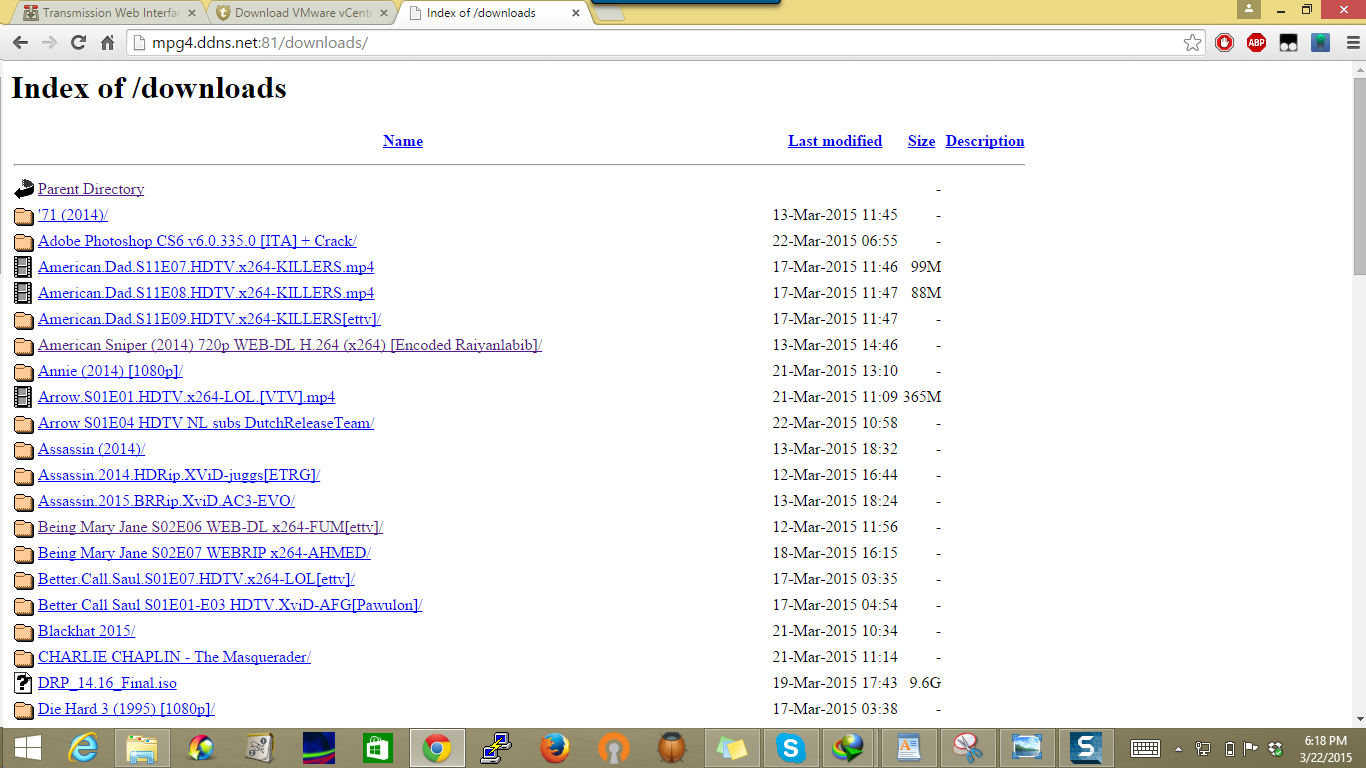Screen dimensions: 1366x768
Task: Click the back-arrow icon beside Parent Directory
Action: pos(23,189)
